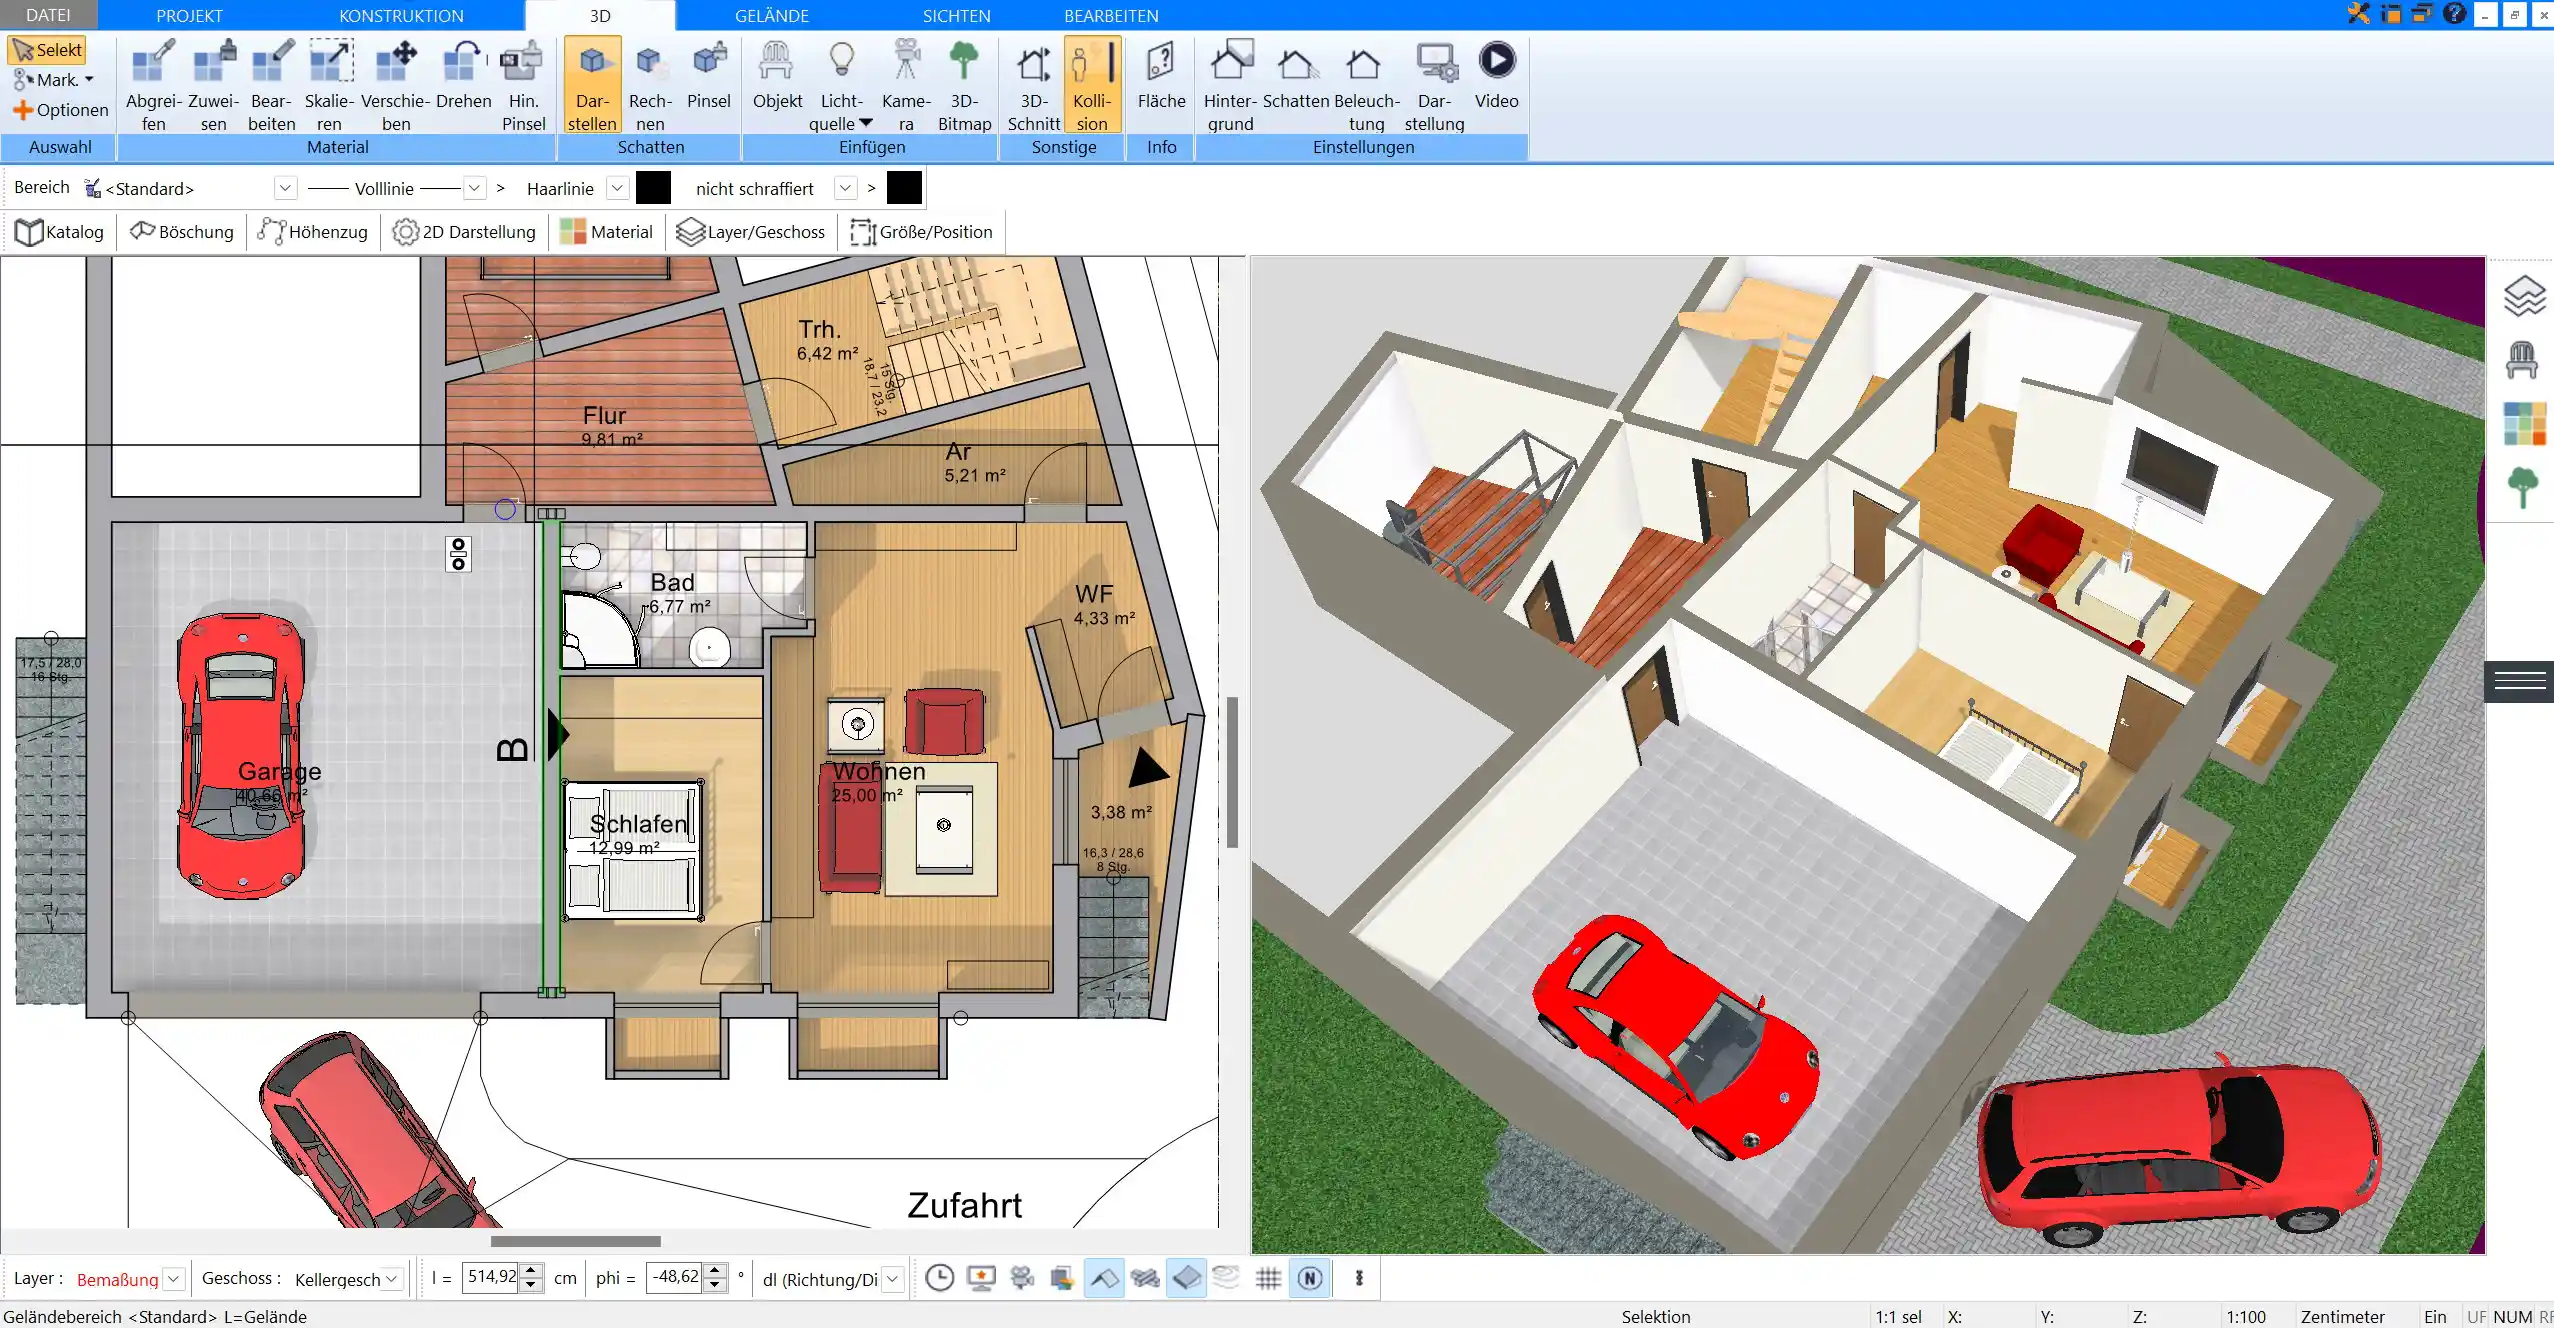Open the DATEI menu

tap(48, 15)
